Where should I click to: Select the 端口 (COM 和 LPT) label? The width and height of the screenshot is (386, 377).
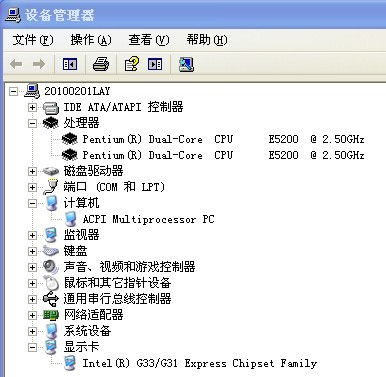tap(114, 187)
